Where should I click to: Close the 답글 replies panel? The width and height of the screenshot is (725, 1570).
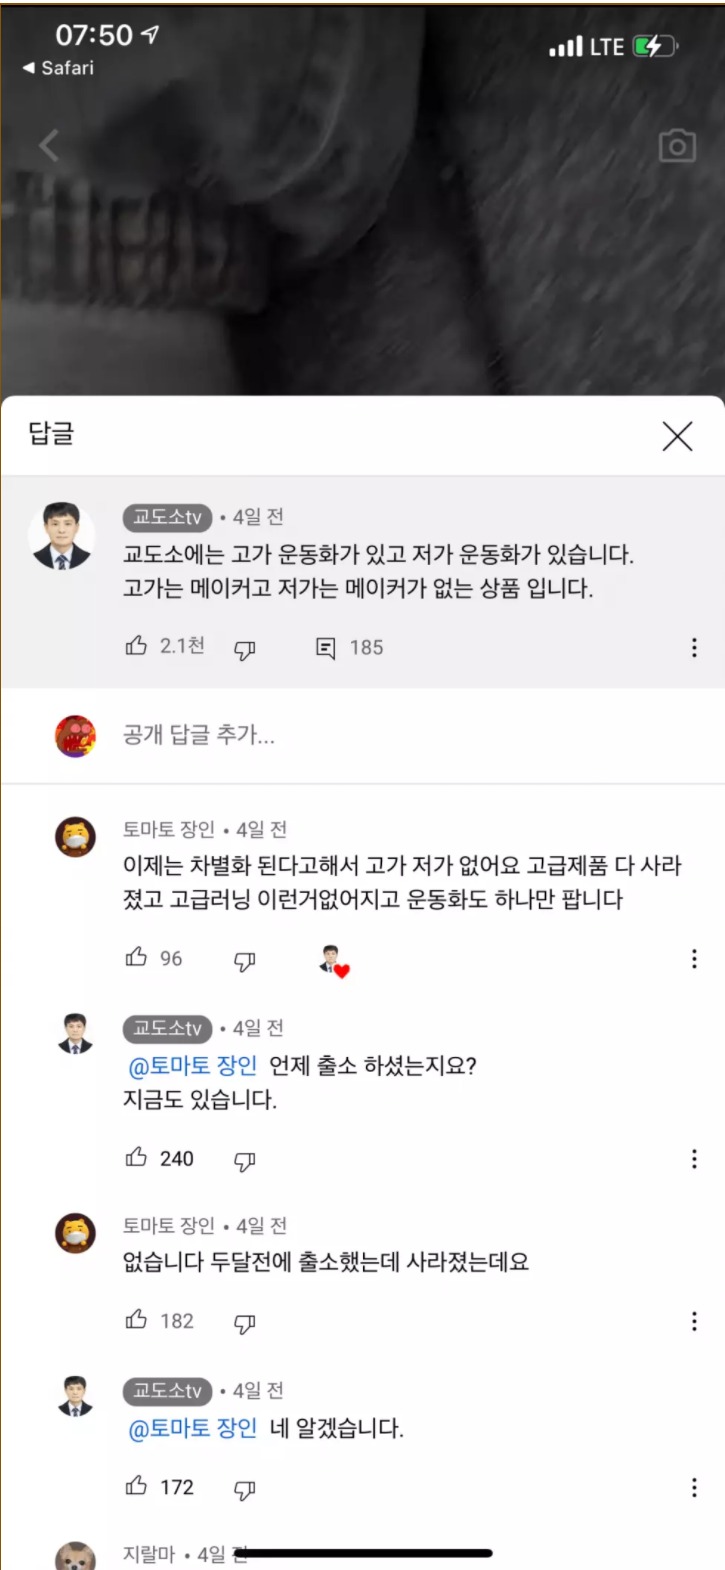click(677, 436)
